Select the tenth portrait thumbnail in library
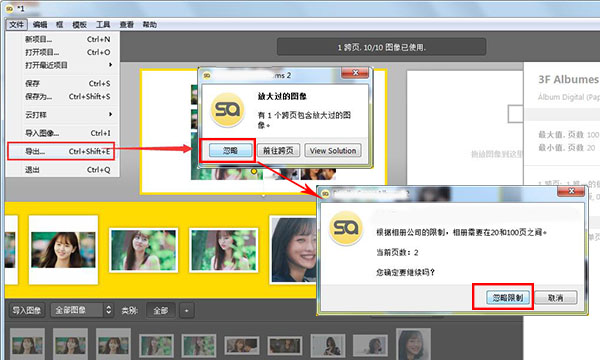 pyautogui.click(x=413, y=344)
